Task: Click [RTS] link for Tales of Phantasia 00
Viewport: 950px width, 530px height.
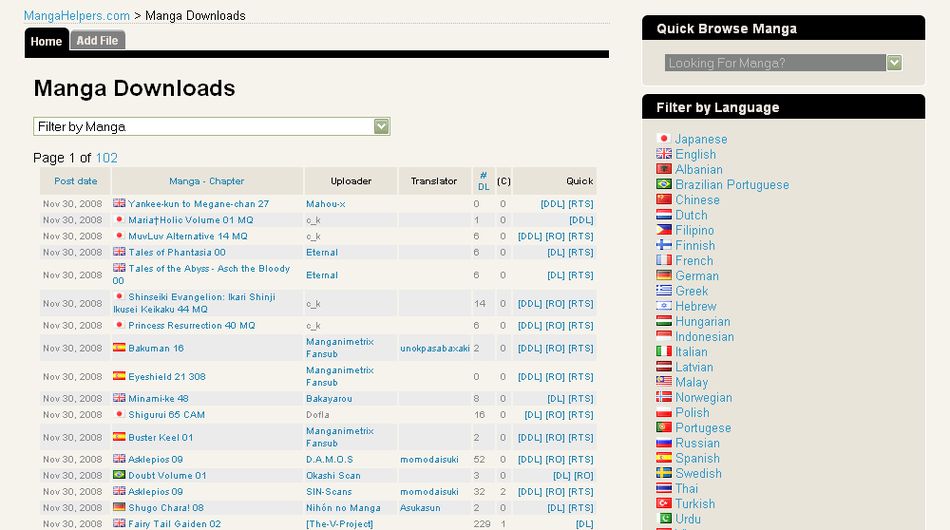Action: pos(580,253)
